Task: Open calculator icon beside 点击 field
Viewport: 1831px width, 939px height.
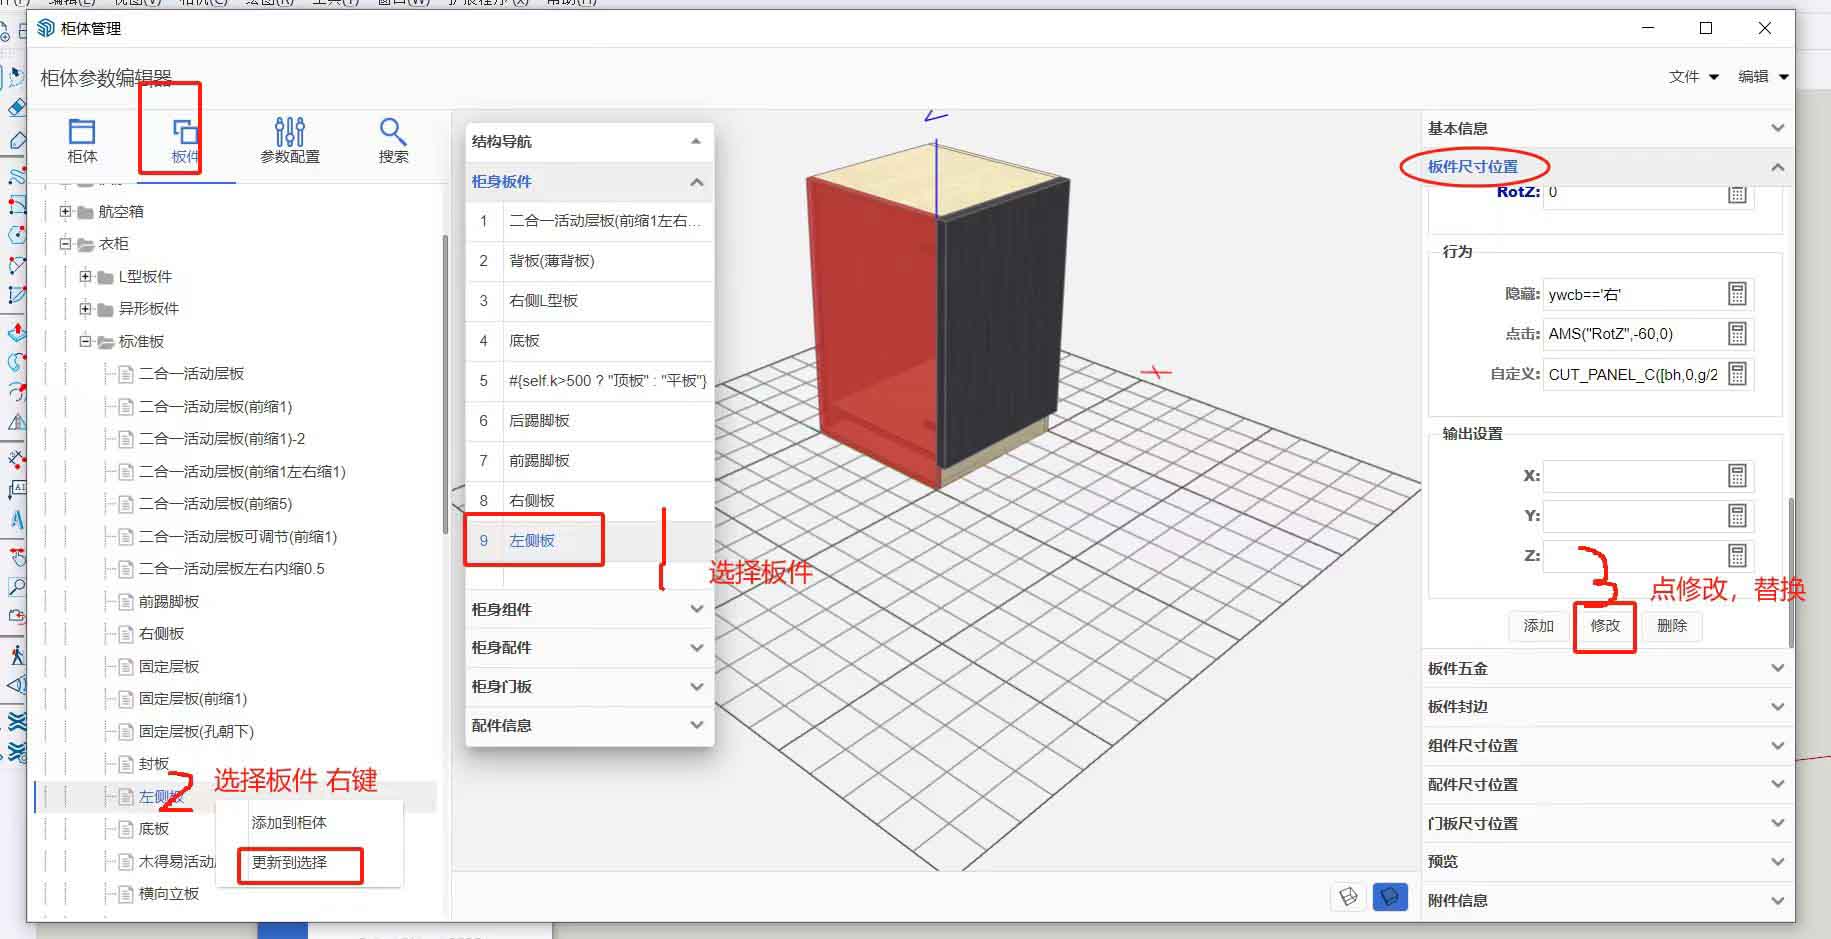Action: tap(1737, 334)
